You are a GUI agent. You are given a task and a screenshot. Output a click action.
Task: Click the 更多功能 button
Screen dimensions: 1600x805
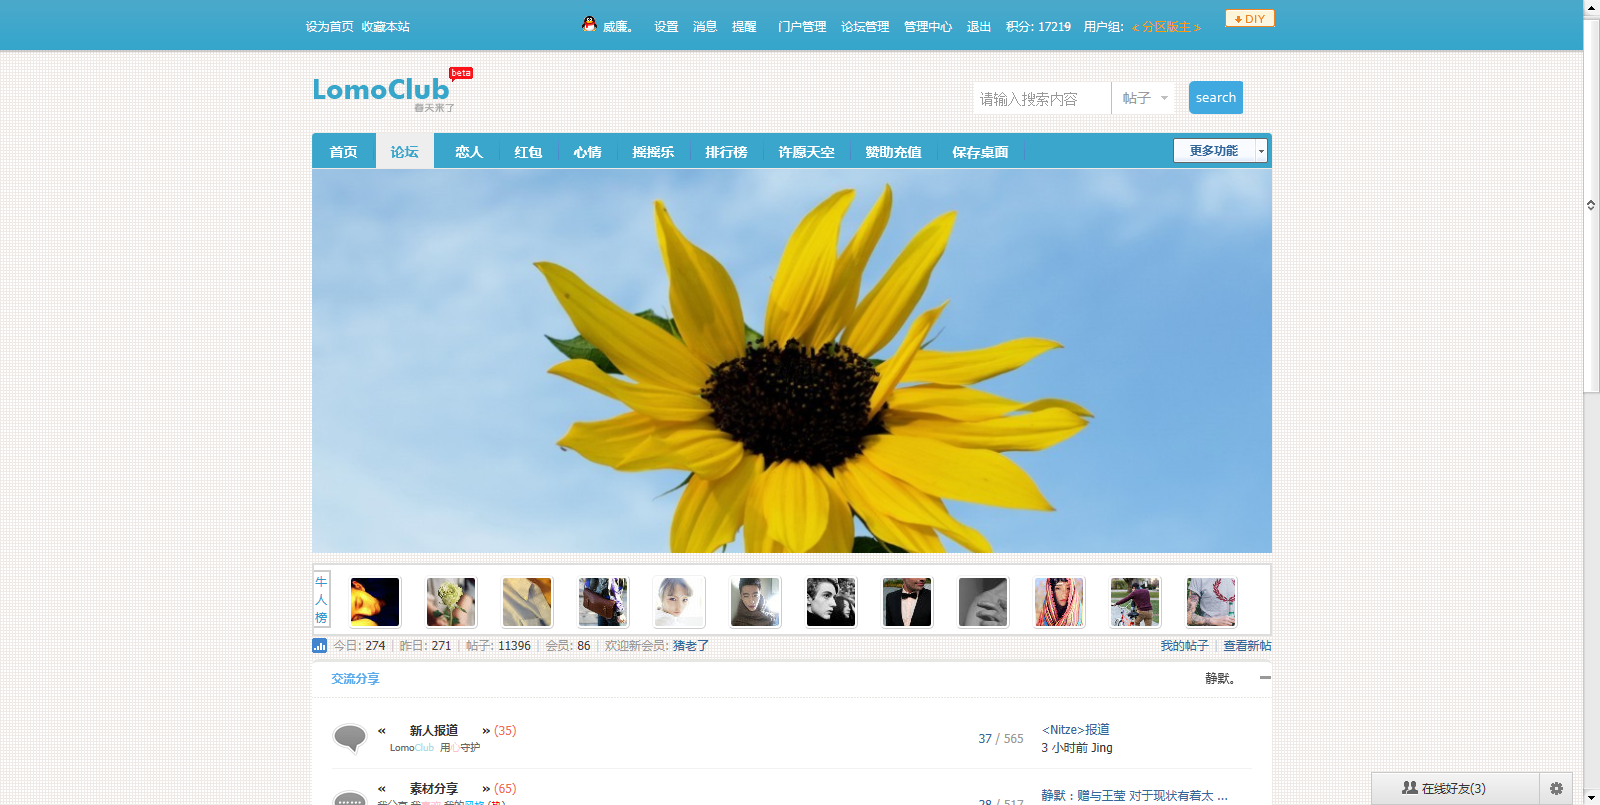tap(1214, 151)
